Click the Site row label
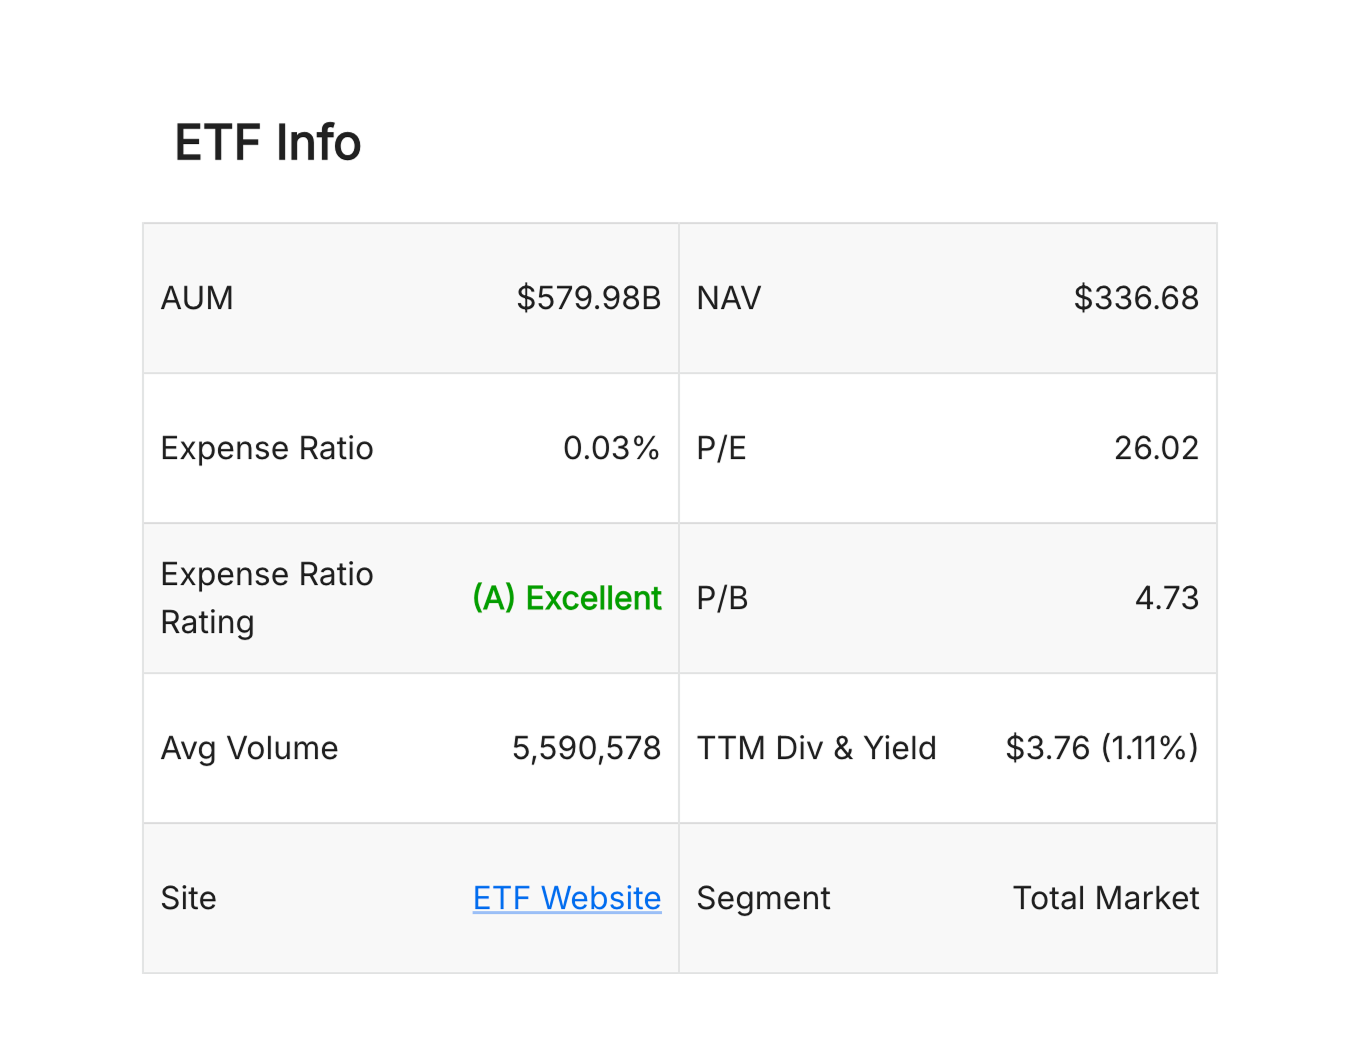Screen dimensions: 1356x1060 point(188,898)
